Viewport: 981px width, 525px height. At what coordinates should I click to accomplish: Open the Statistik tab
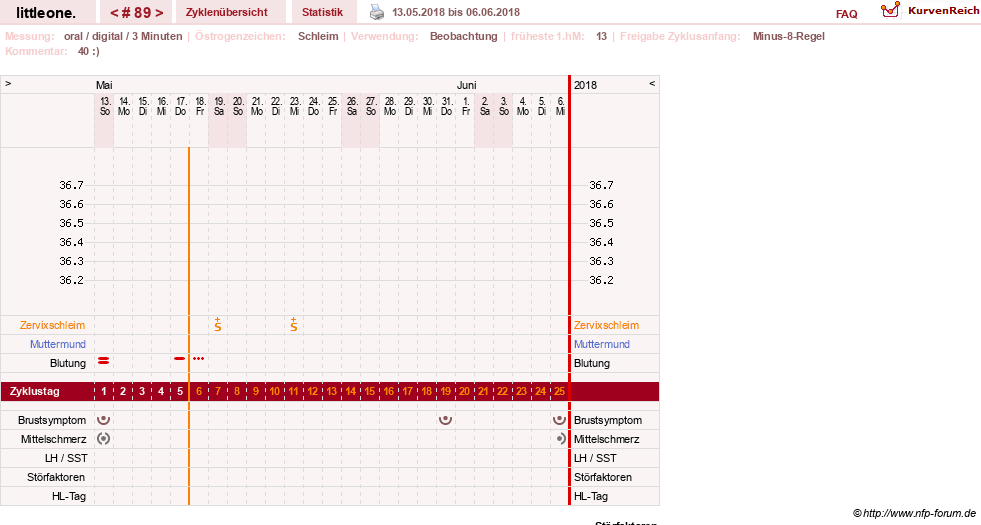[x=322, y=12]
